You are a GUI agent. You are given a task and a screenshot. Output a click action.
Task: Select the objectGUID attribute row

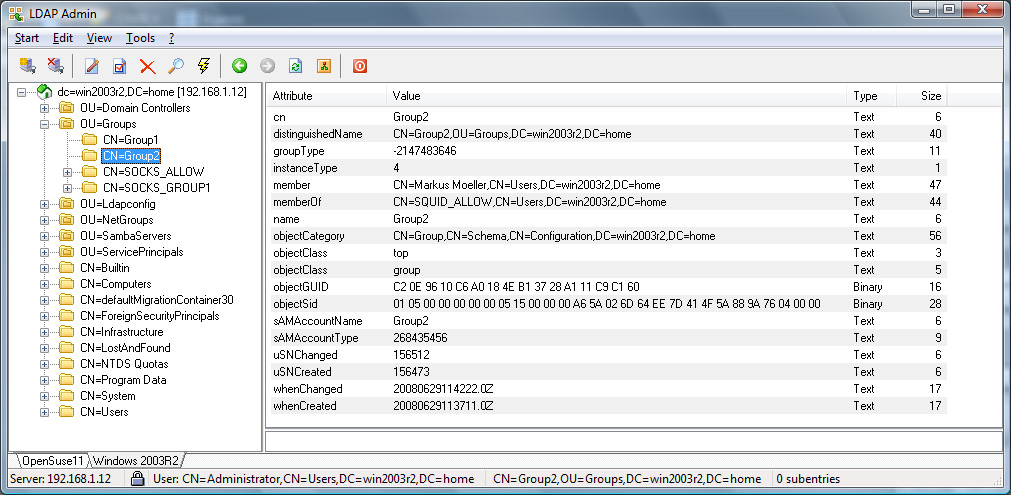(607, 287)
